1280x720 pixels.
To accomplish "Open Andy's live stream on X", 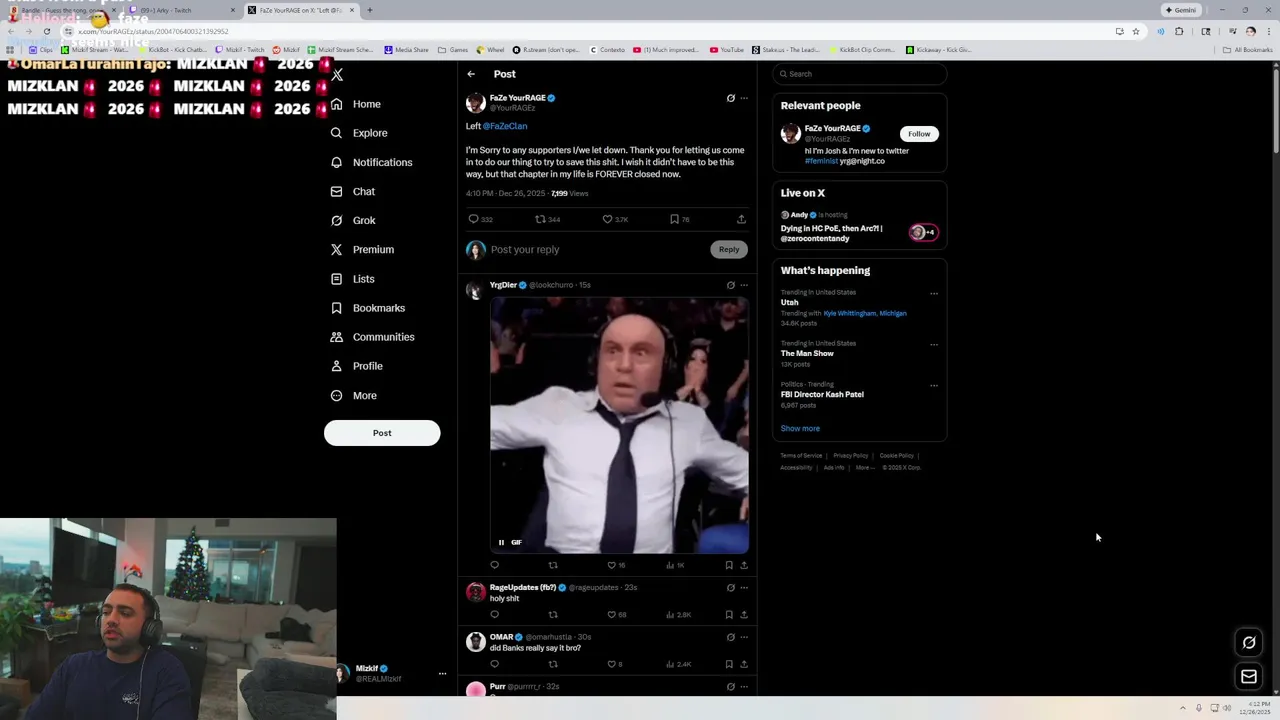I will (859, 228).
